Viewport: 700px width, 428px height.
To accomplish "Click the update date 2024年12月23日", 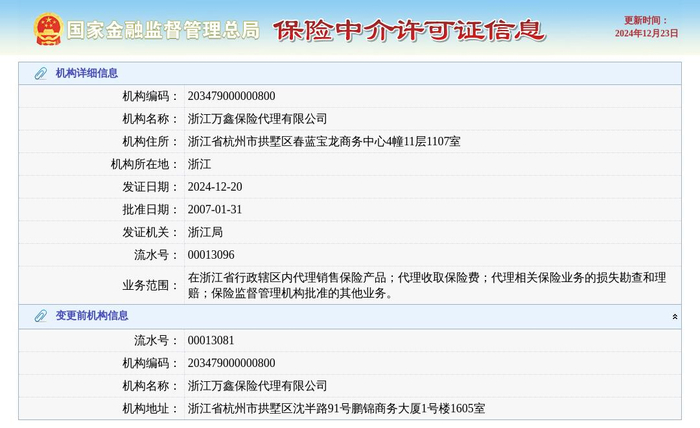I will (x=646, y=33).
